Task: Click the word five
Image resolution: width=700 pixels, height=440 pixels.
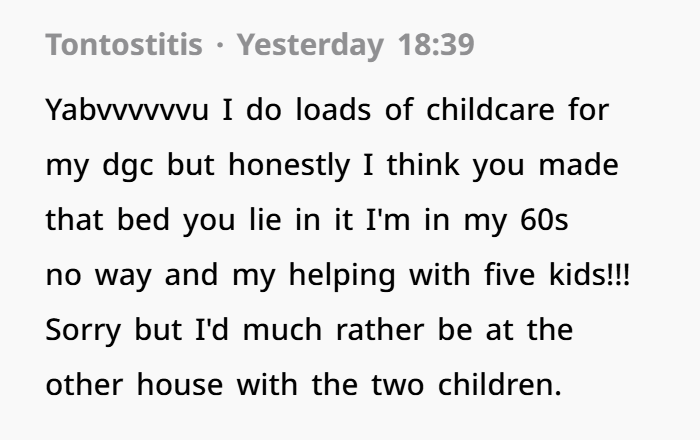Action: point(509,274)
